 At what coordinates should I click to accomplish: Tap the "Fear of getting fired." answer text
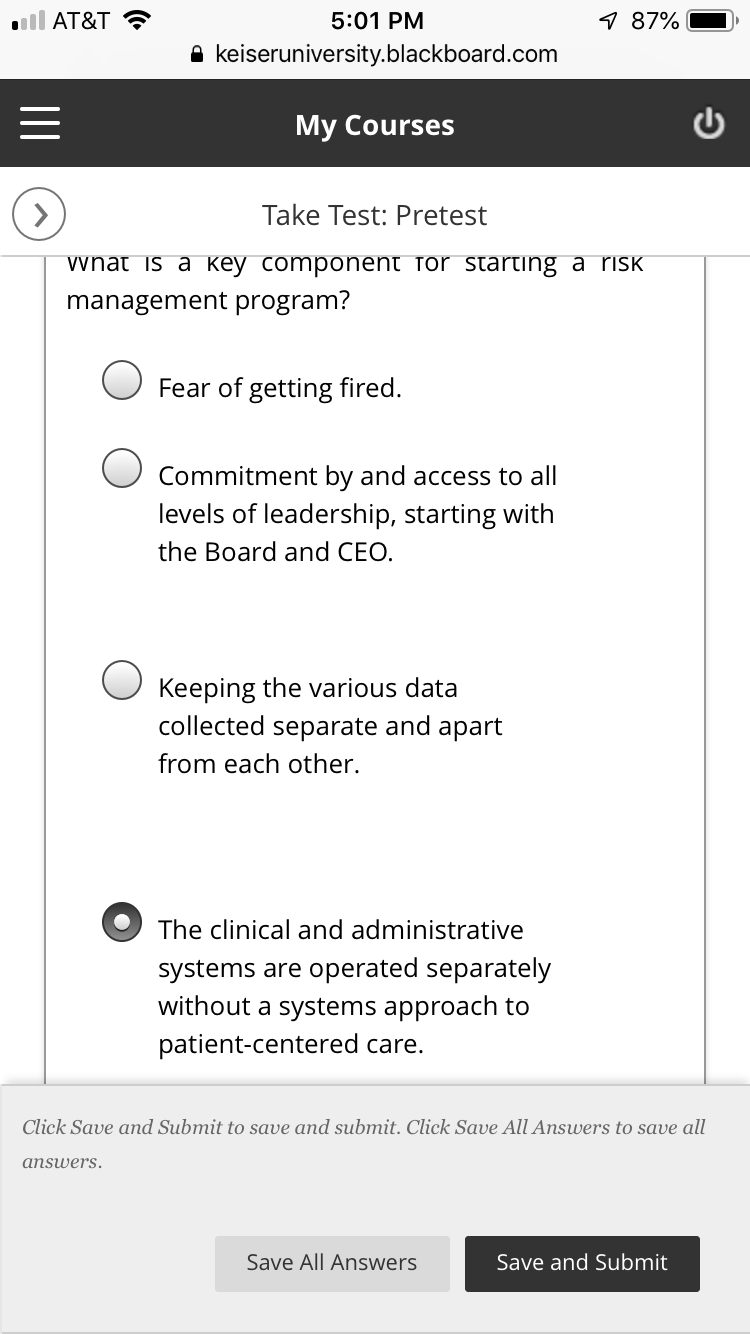click(x=280, y=388)
